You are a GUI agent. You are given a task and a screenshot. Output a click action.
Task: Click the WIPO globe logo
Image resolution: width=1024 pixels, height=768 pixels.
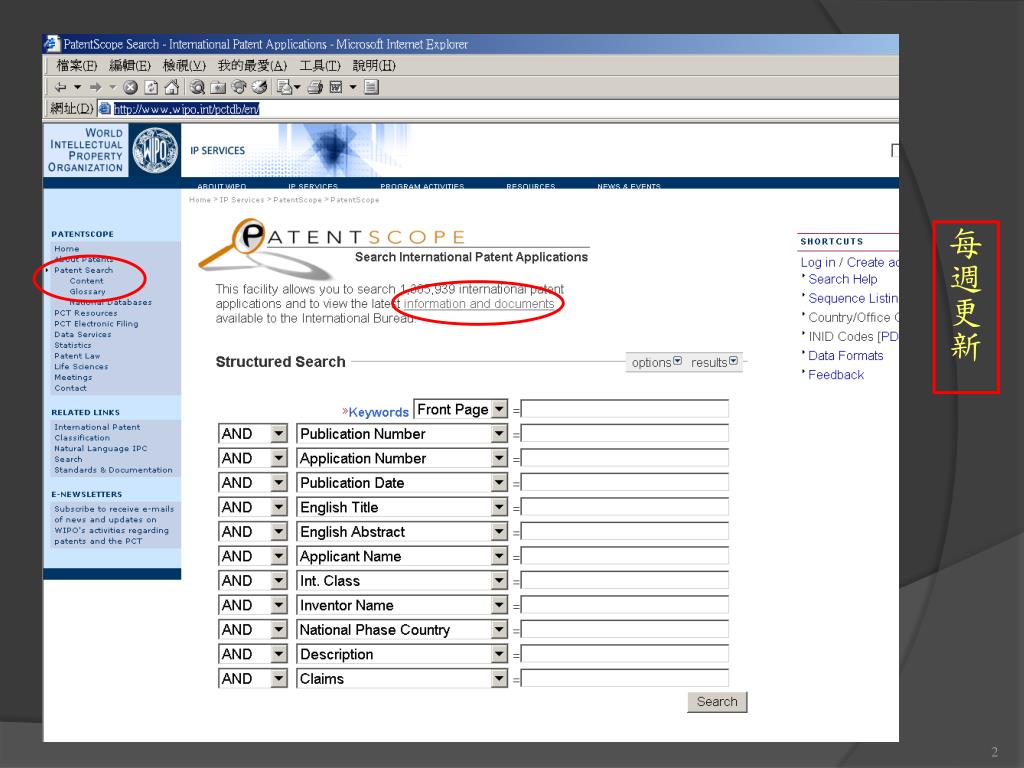tap(155, 150)
